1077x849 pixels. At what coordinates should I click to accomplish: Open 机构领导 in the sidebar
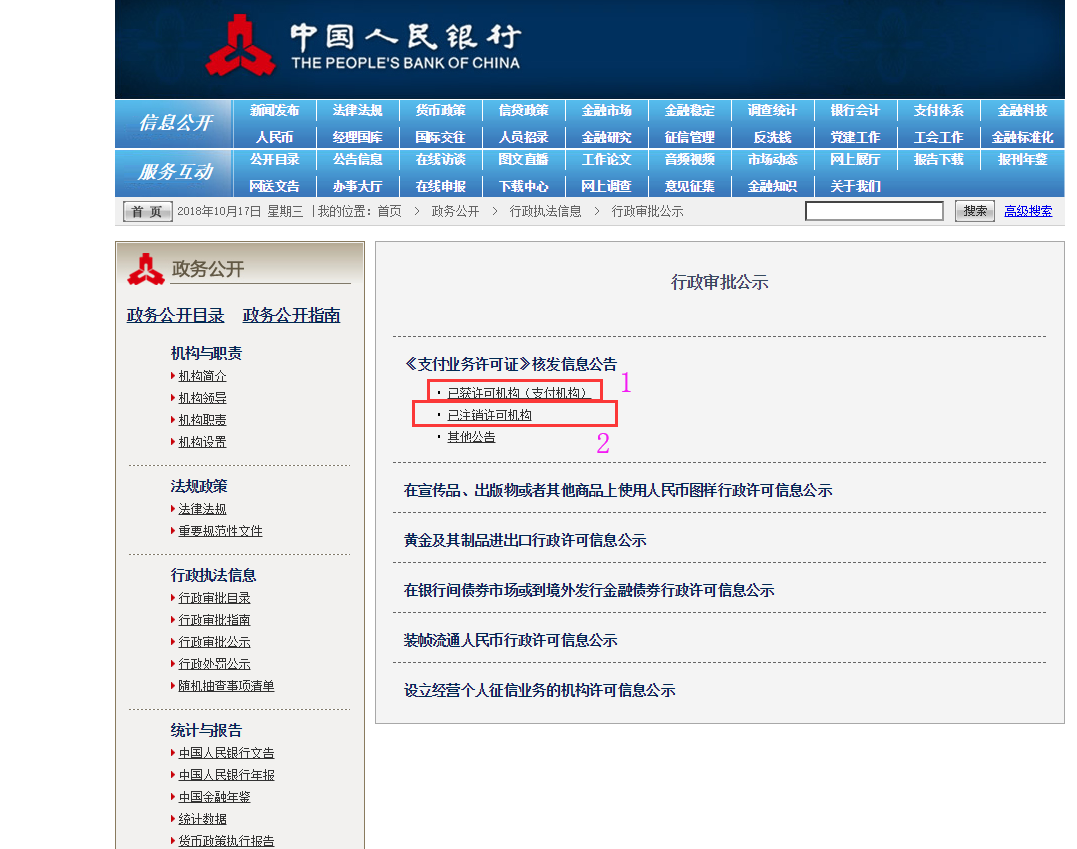click(203, 398)
